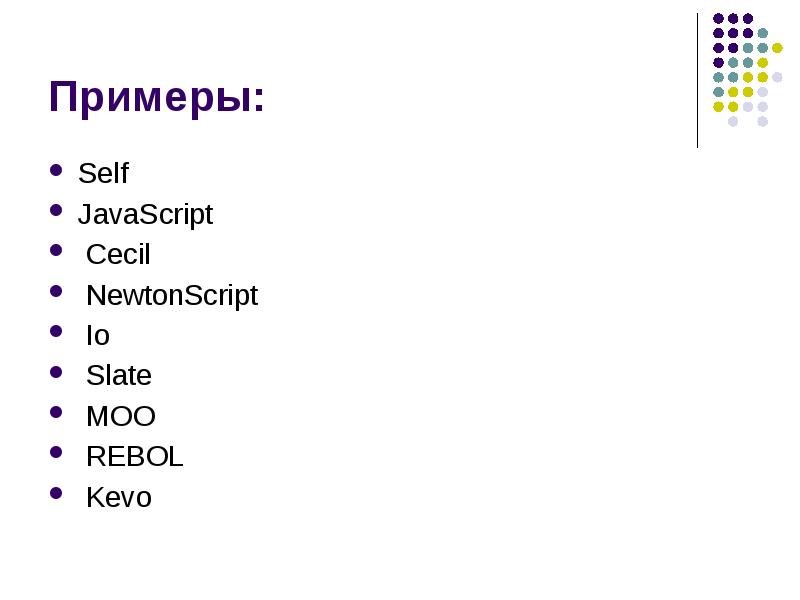Select the "Cecil" list entry
Screen dimensions: 800x600
click(x=118, y=255)
